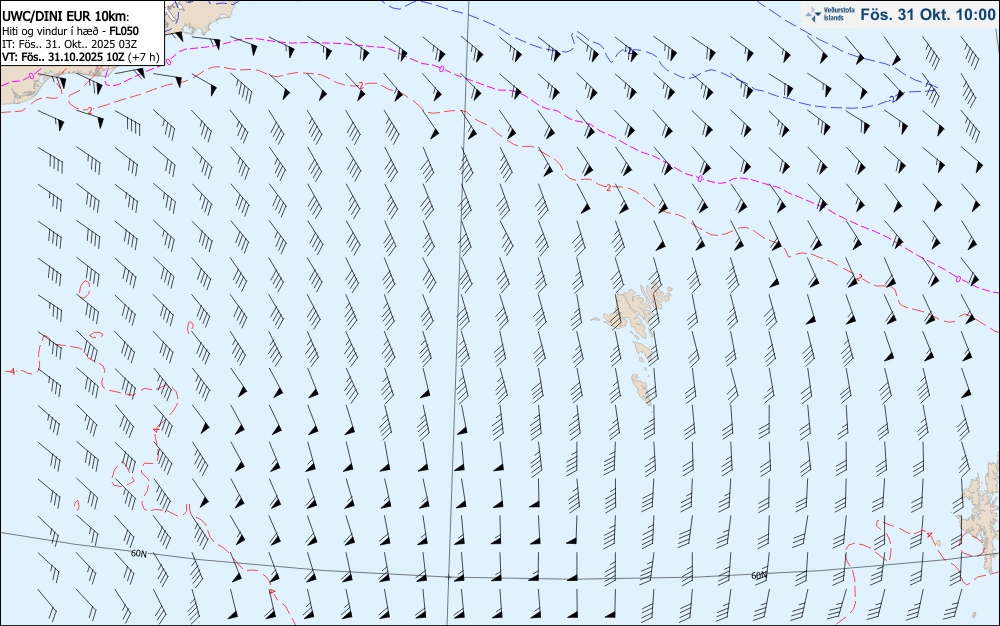
Task: Click the timestamp Fös. 31 Okt. 10:00
Action: tap(927, 14)
